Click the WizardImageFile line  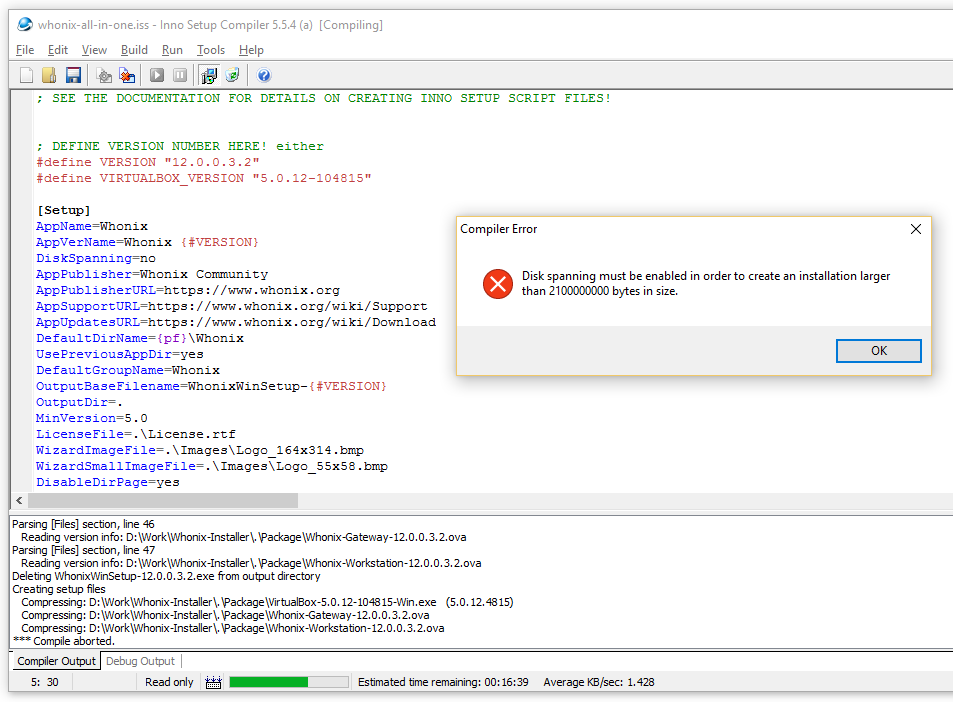click(x=200, y=450)
